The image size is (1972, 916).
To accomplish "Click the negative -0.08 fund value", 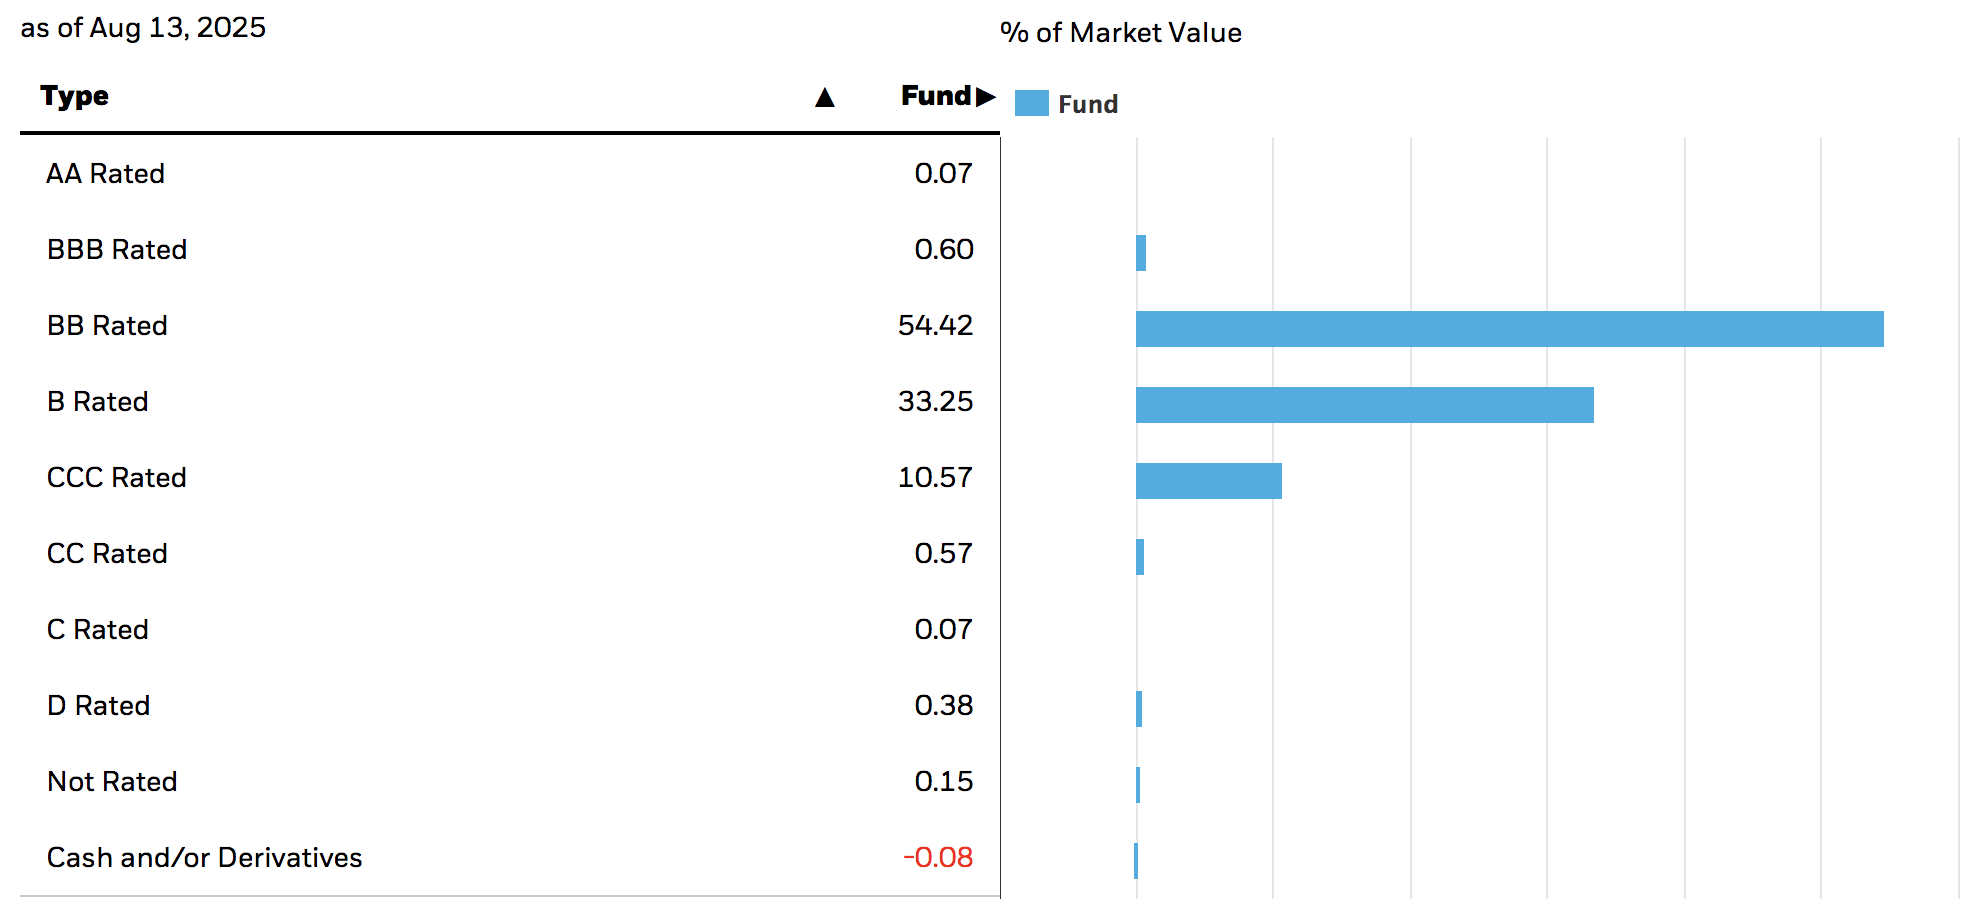I will (x=938, y=858).
